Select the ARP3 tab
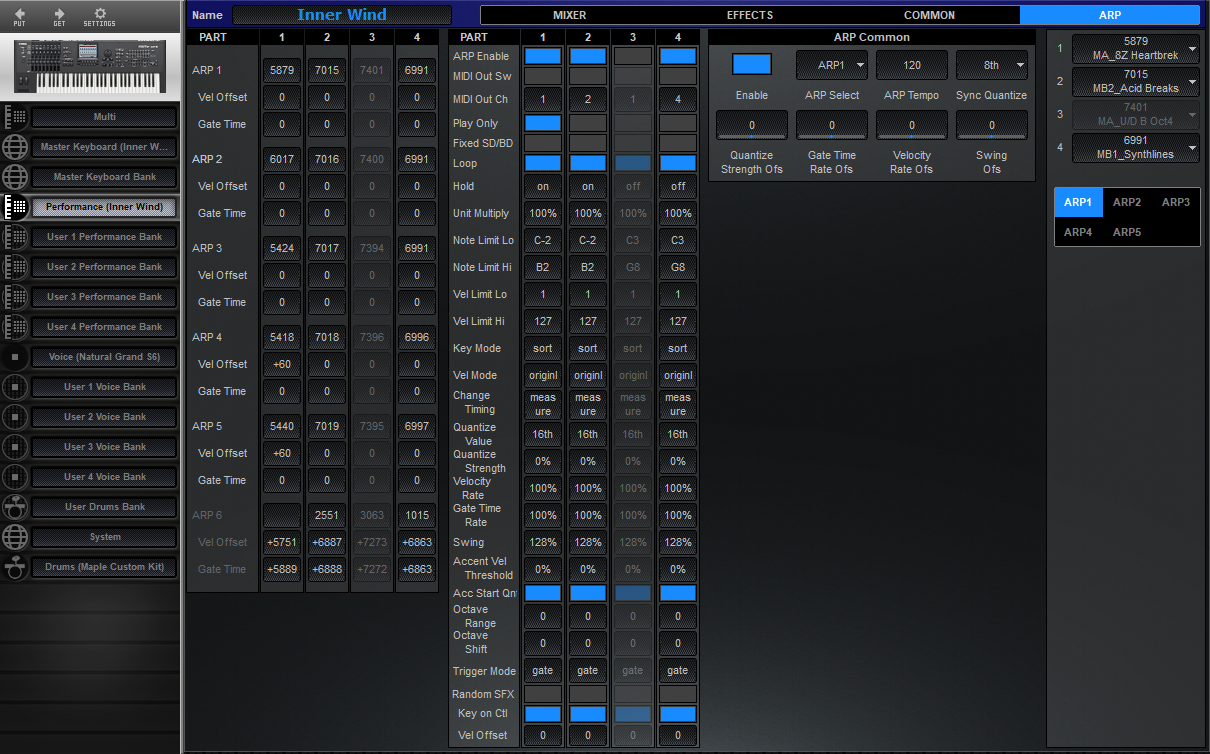 point(1175,202)
